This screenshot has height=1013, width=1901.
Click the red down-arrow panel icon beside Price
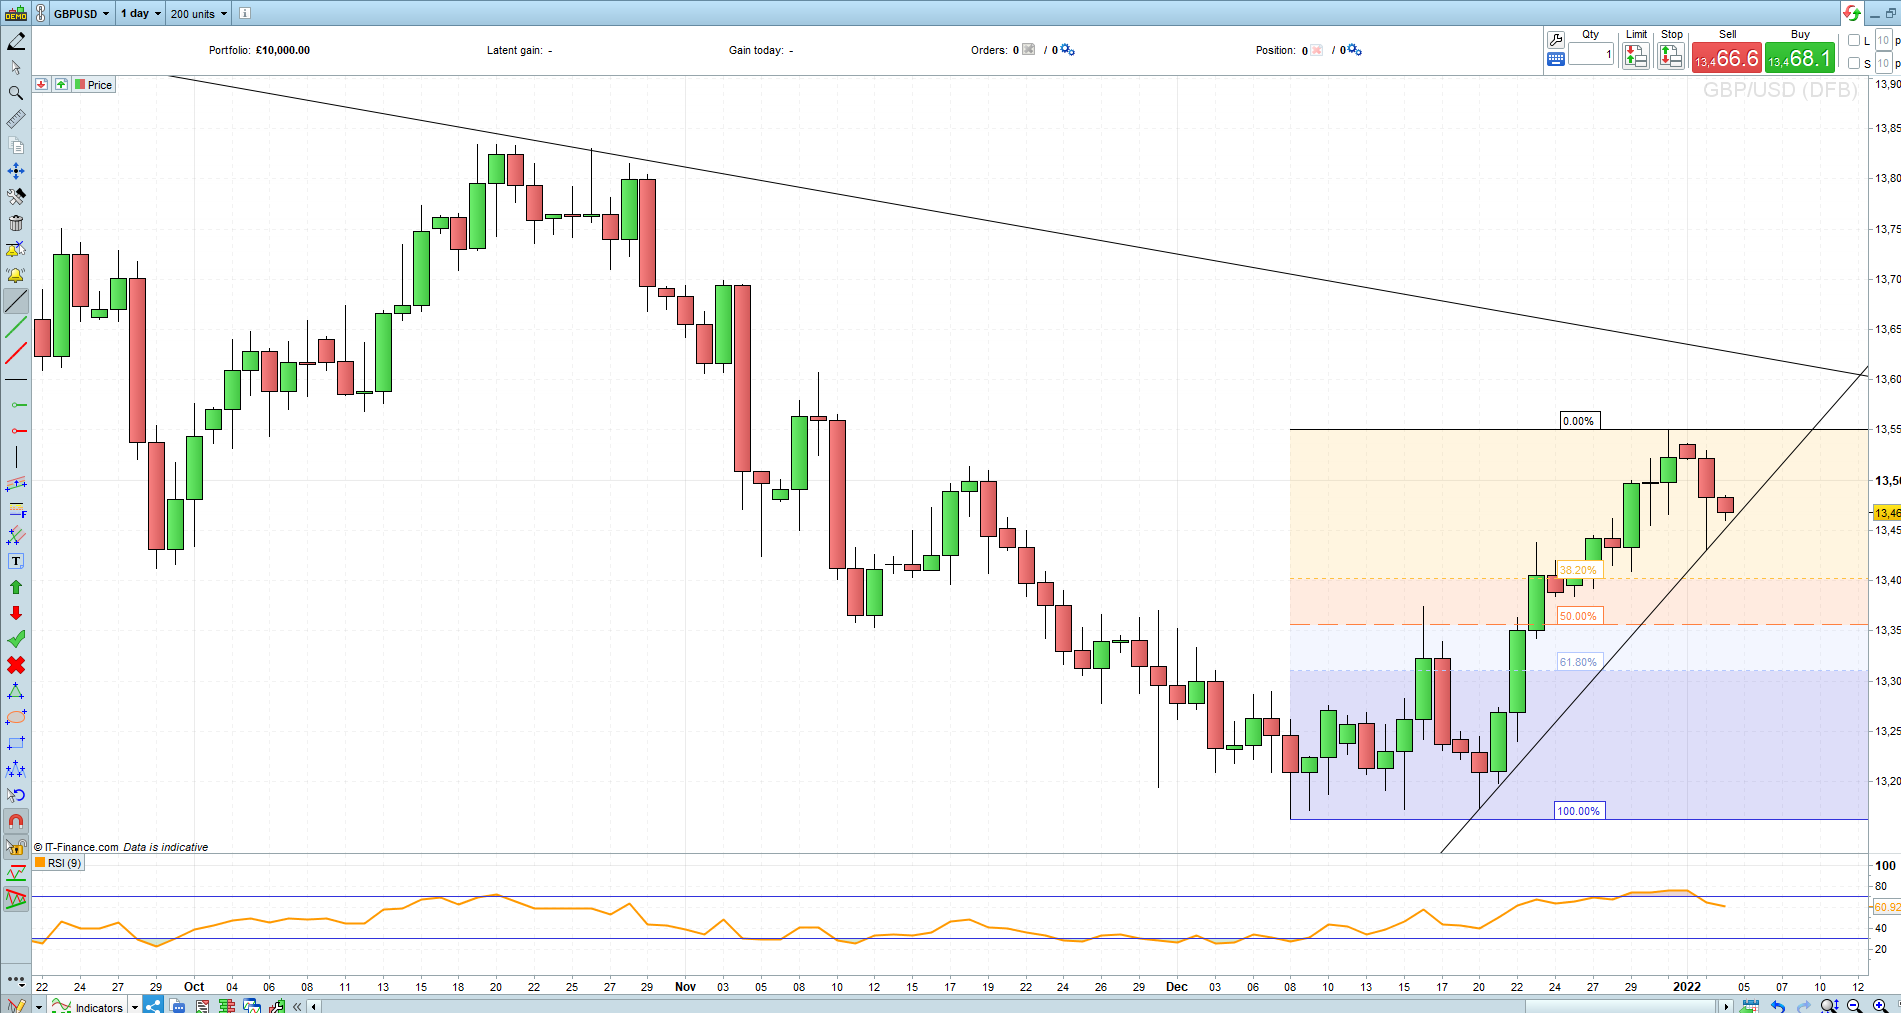tap(41, 85)
